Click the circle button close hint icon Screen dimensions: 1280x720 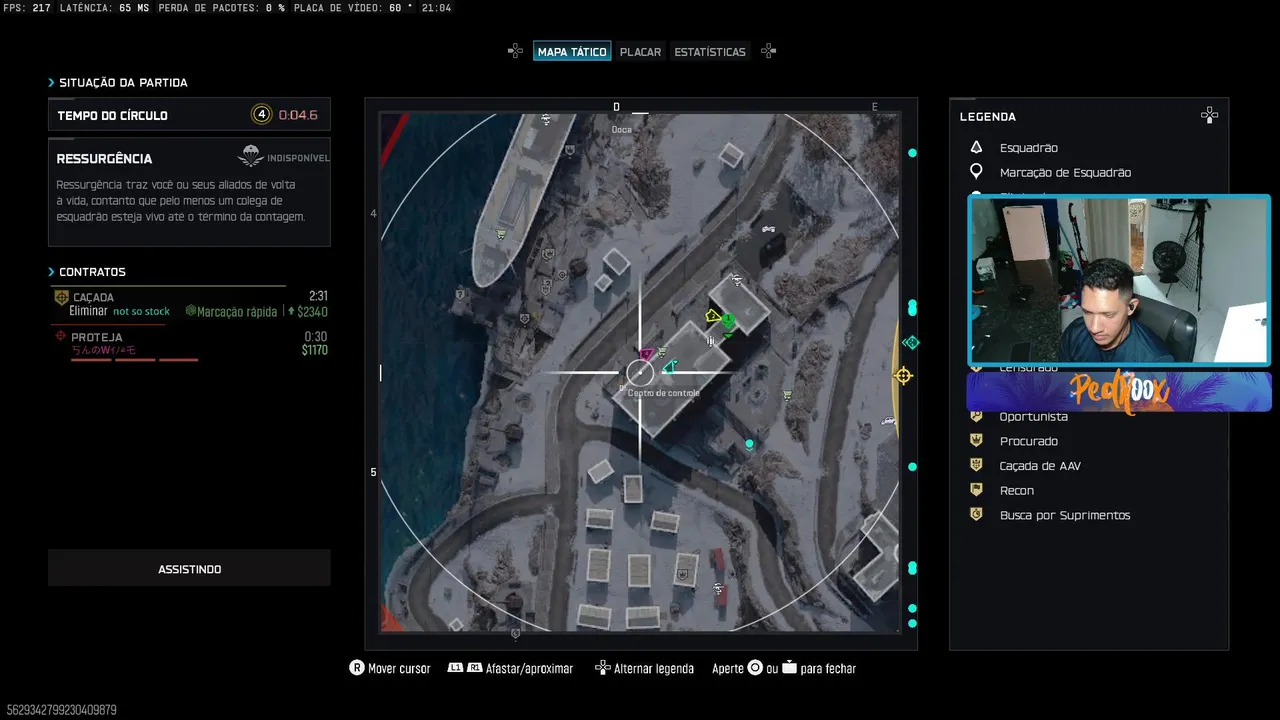pos(755,668)
